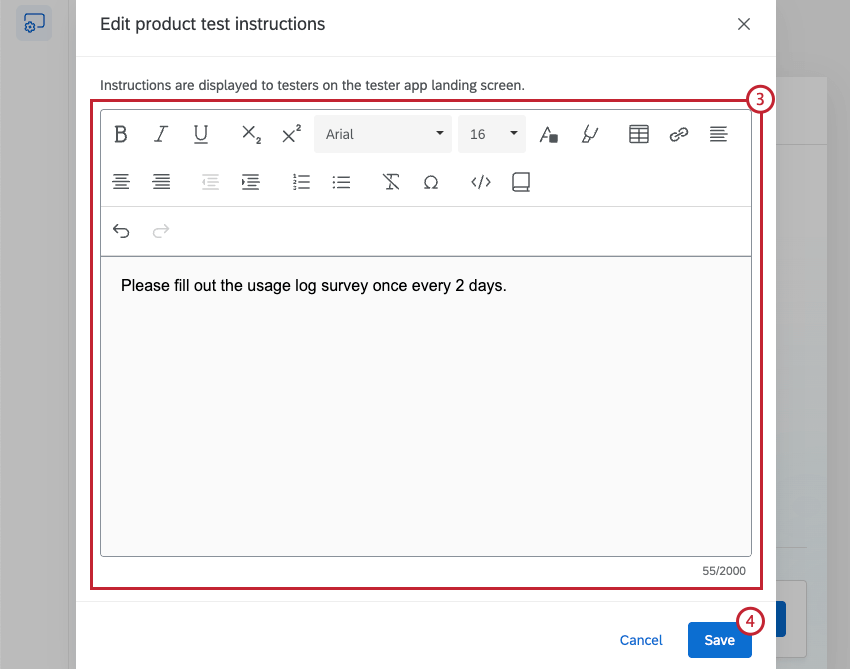The width and height of the screenshot is (850, 669).
Task: Remove formatting from selected text
Action: point(391,182)
